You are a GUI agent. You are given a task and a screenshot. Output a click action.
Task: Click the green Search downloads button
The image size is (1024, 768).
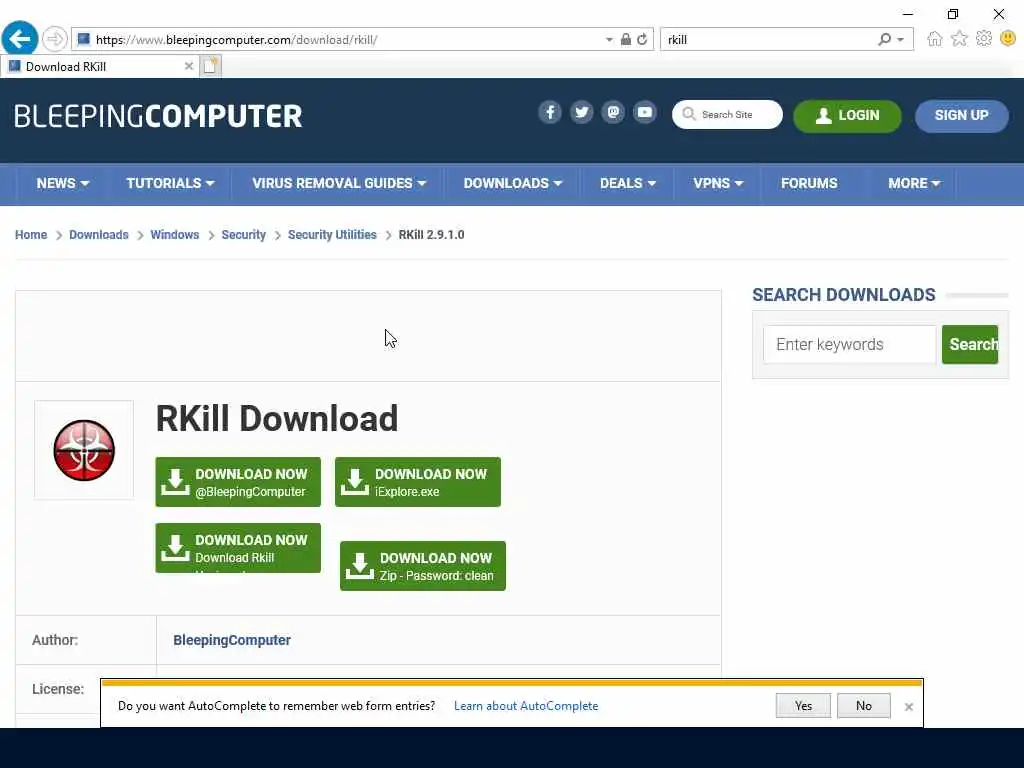pyautogui.click(x=970, y=344)
